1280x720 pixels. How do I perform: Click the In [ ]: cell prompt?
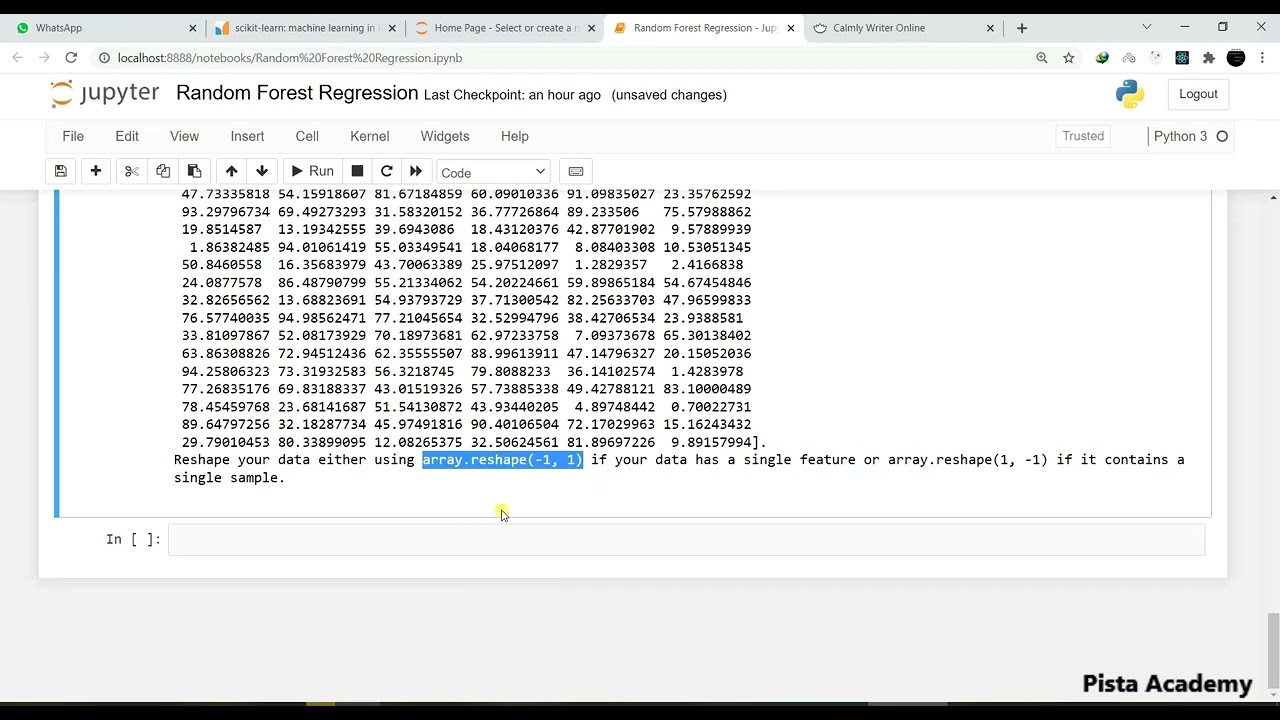point(133,540)
